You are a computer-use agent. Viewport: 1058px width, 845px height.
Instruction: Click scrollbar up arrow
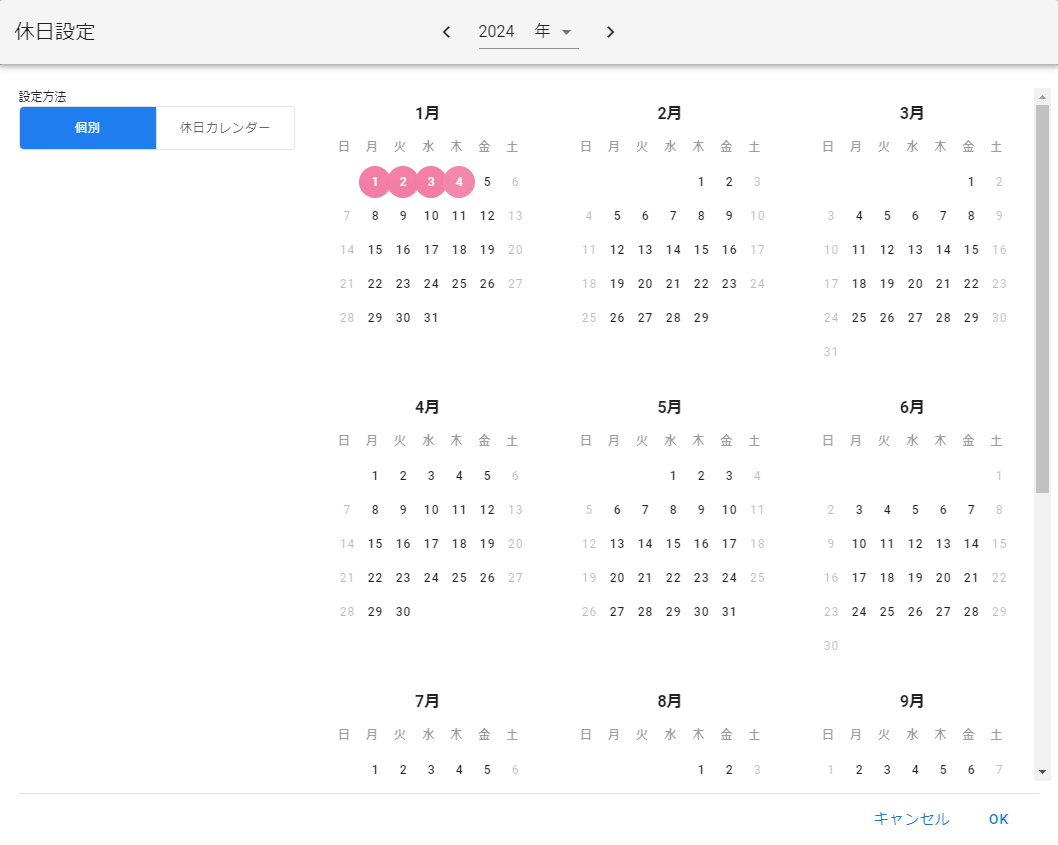[1042, 97]
